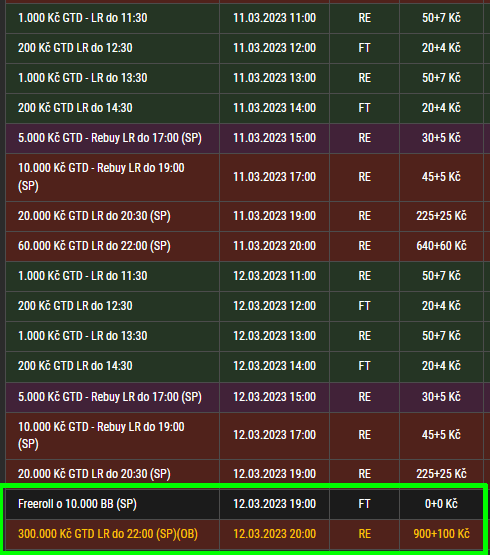Click the 900+100 Kč buy-in cell
Viewport: 490px width, 555px height.
(x=441, y=533)
